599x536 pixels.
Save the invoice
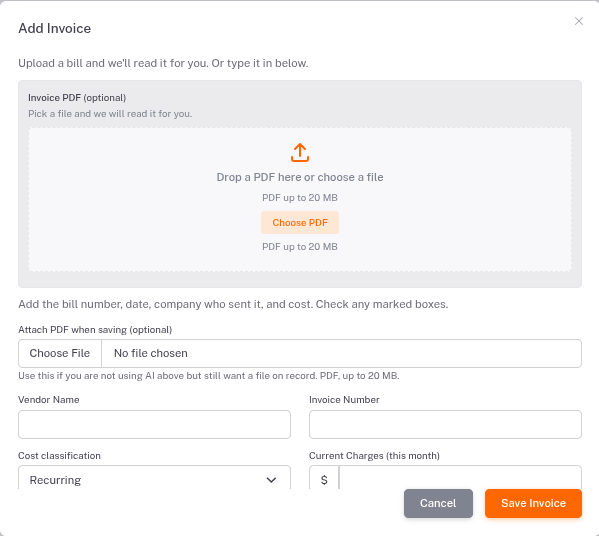533,503
